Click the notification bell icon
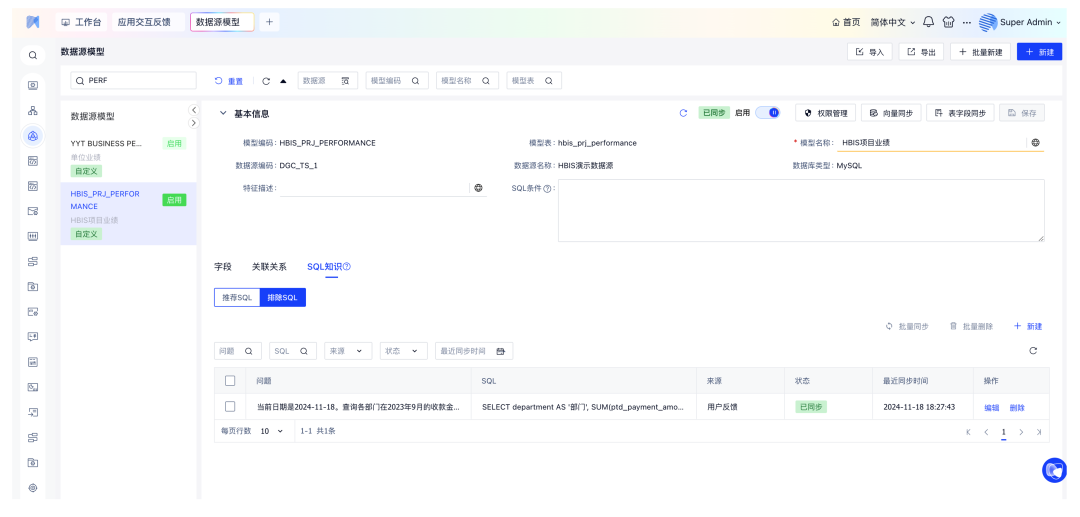The height and width of the screenshot is (517, 1080). [x=928, y=22]
